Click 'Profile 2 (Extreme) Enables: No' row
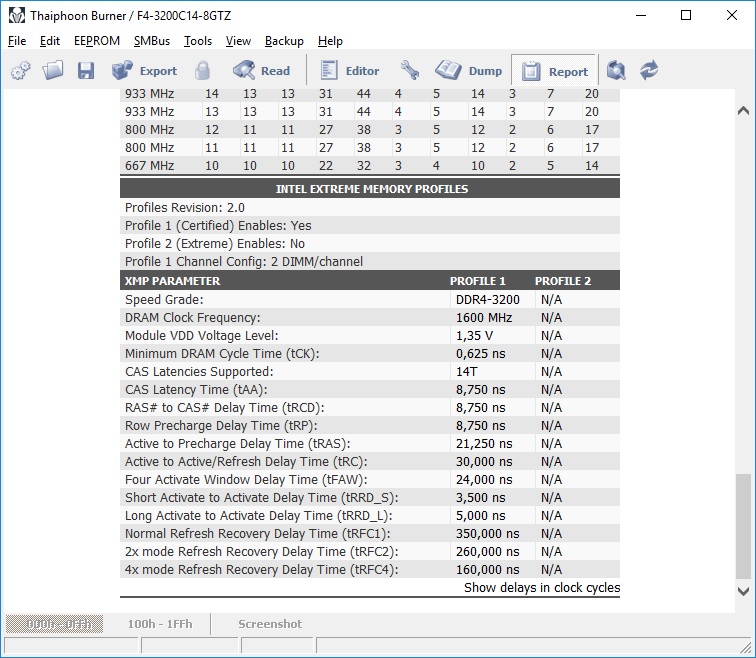This screenshot has width=756, height=658. click(x=370, y=243)
